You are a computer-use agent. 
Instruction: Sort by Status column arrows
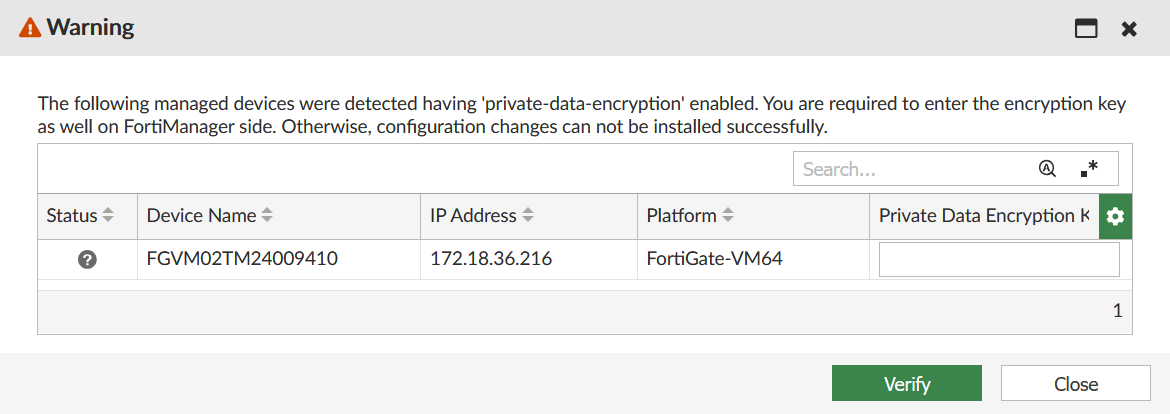click(108, 216)
